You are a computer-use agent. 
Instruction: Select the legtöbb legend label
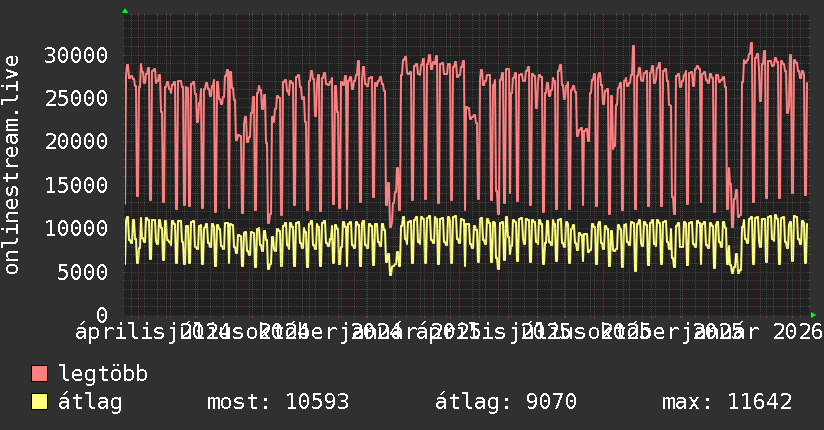point(103,374)
